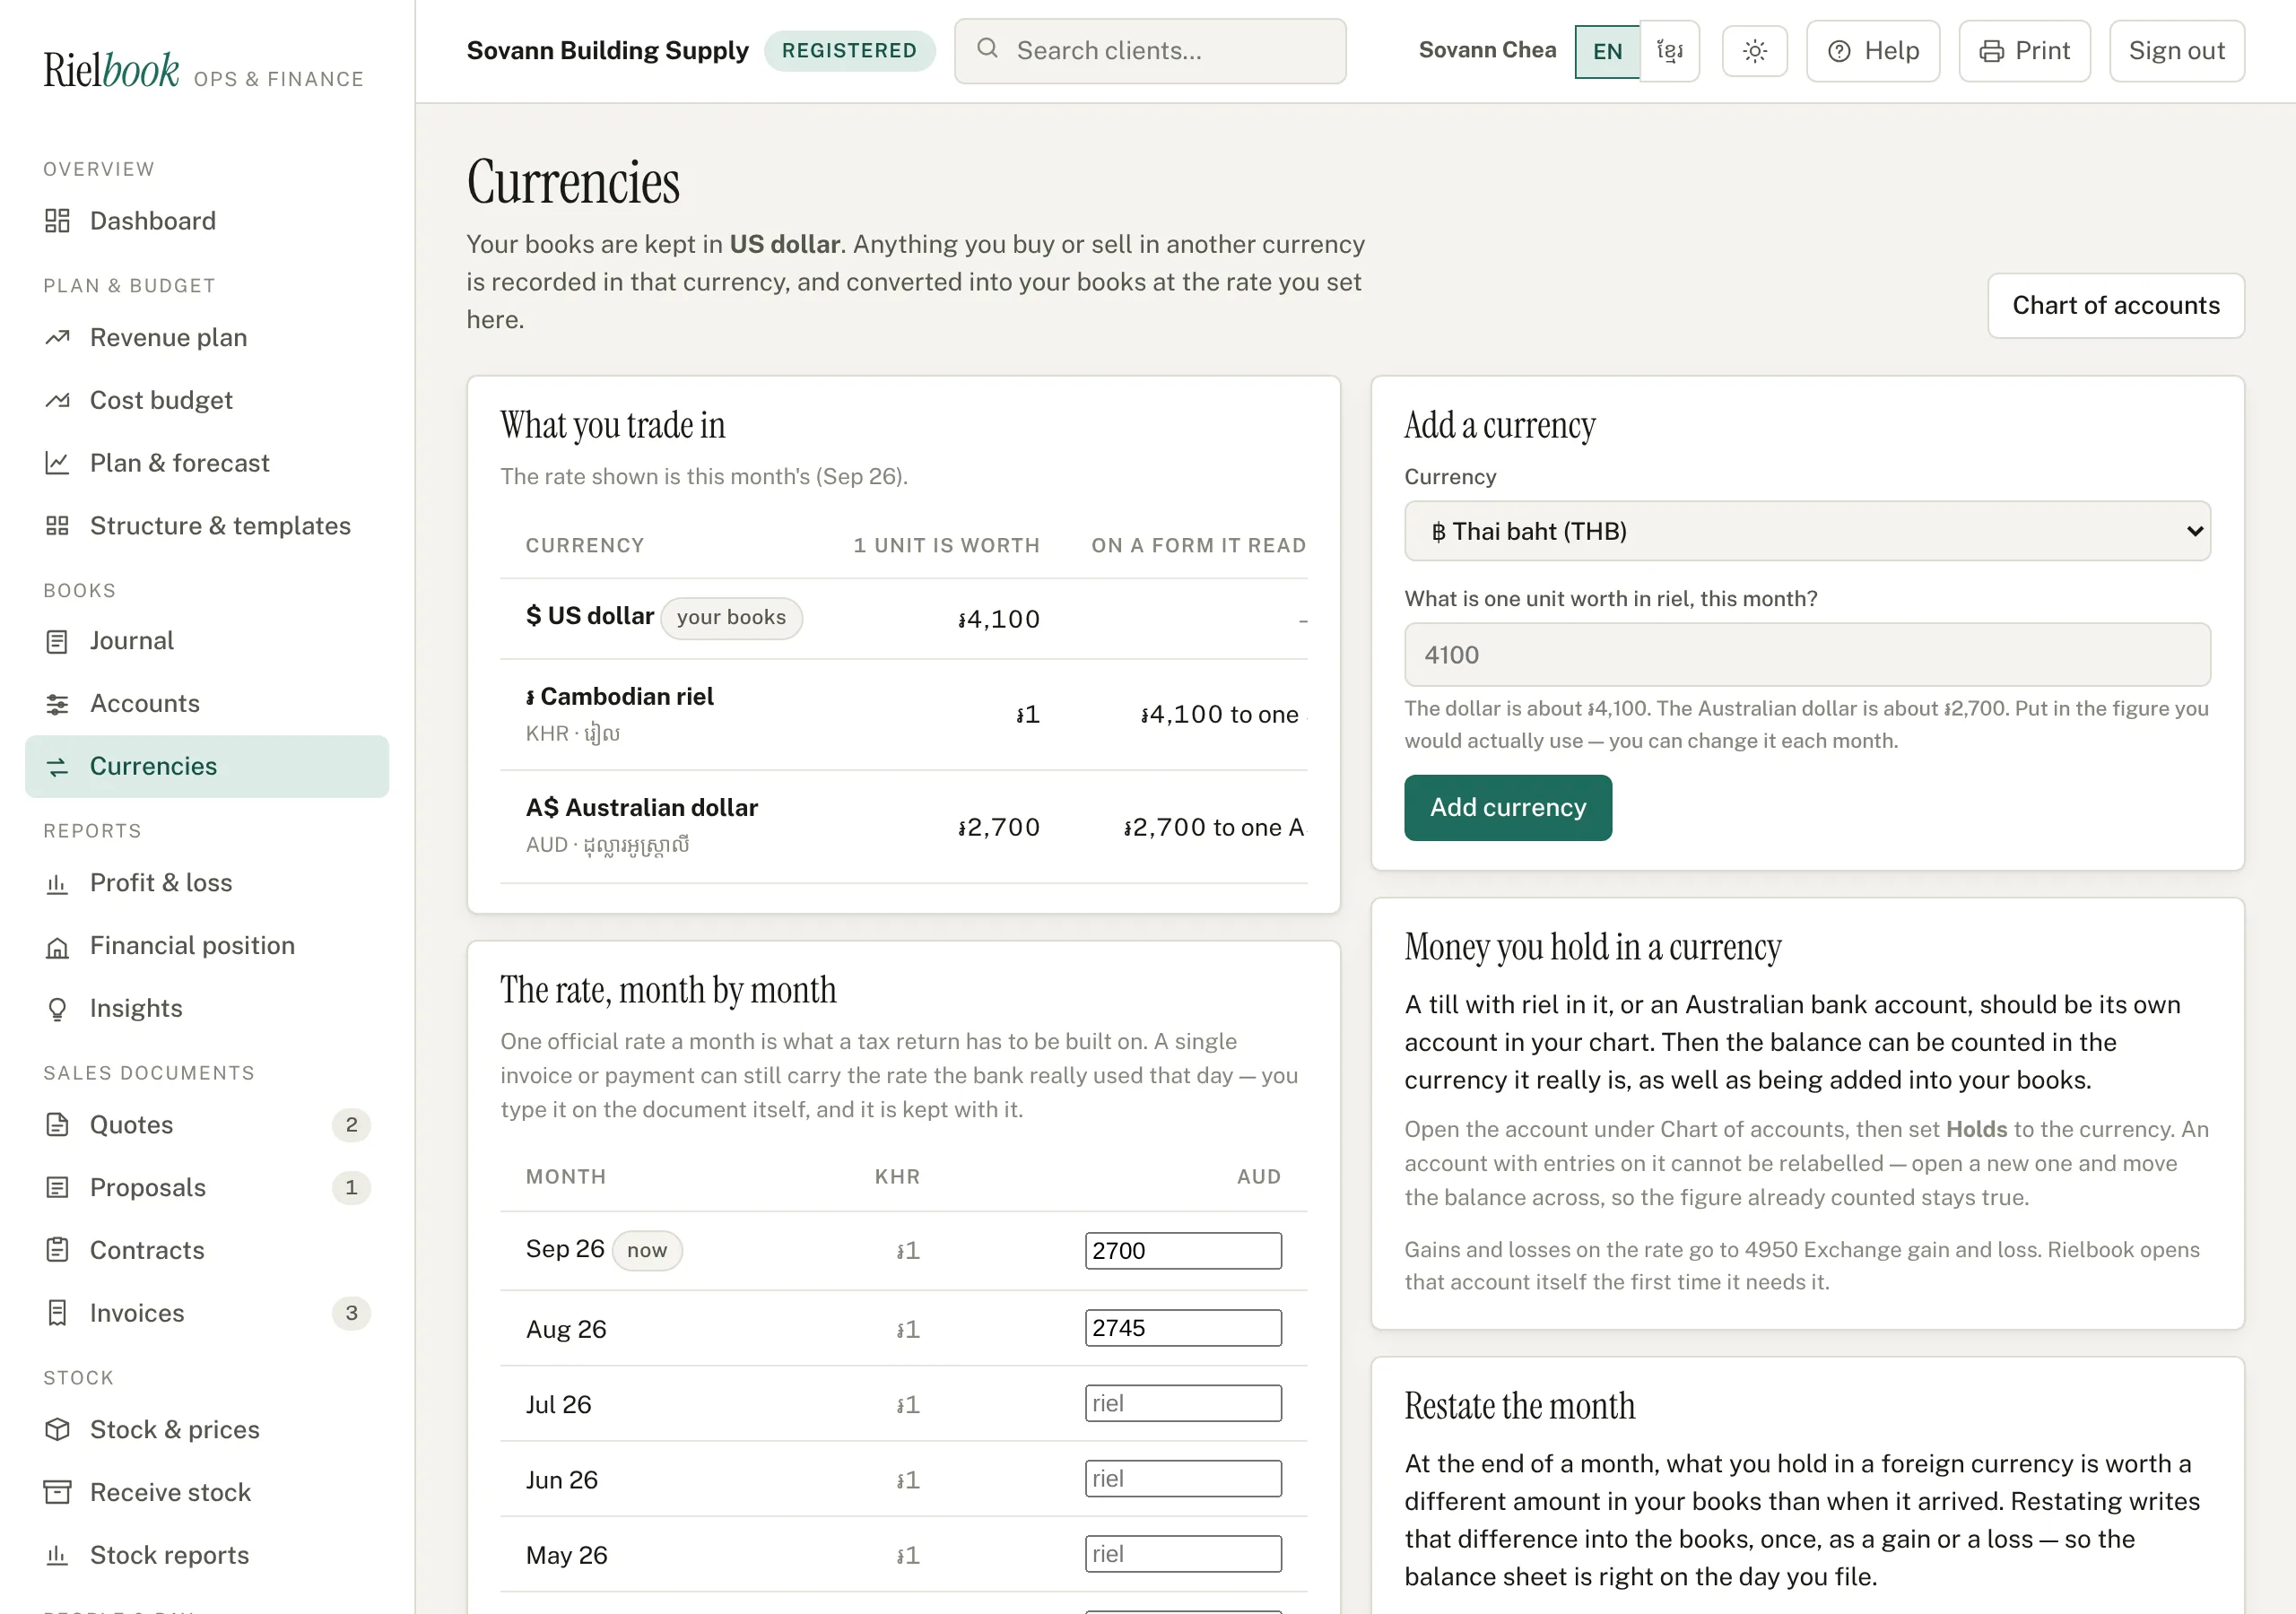The image size is (2296, 1614).
Task: Switch interface language to EN
Action: [x=1607, y=51]
